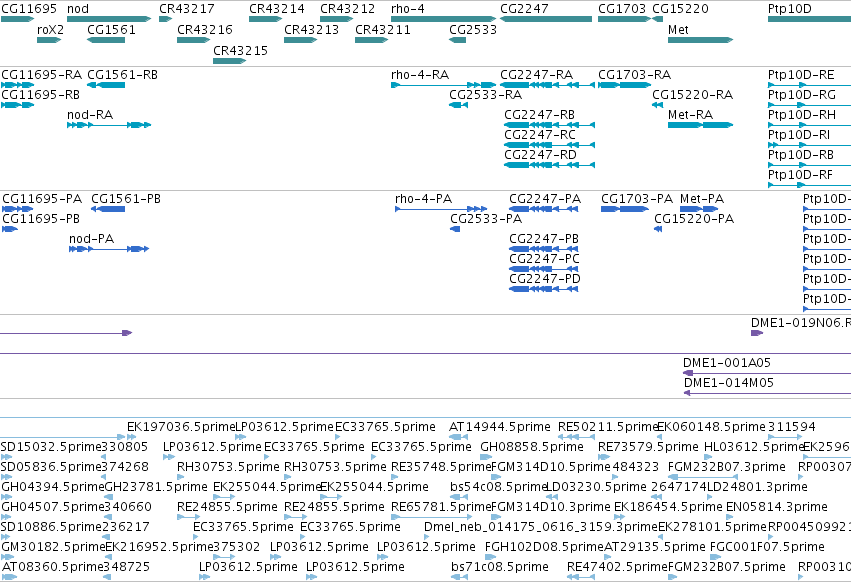Screen dimensions: 851x582
Task: Click the CG15220-RA transcript
Action: coord(657,105)
